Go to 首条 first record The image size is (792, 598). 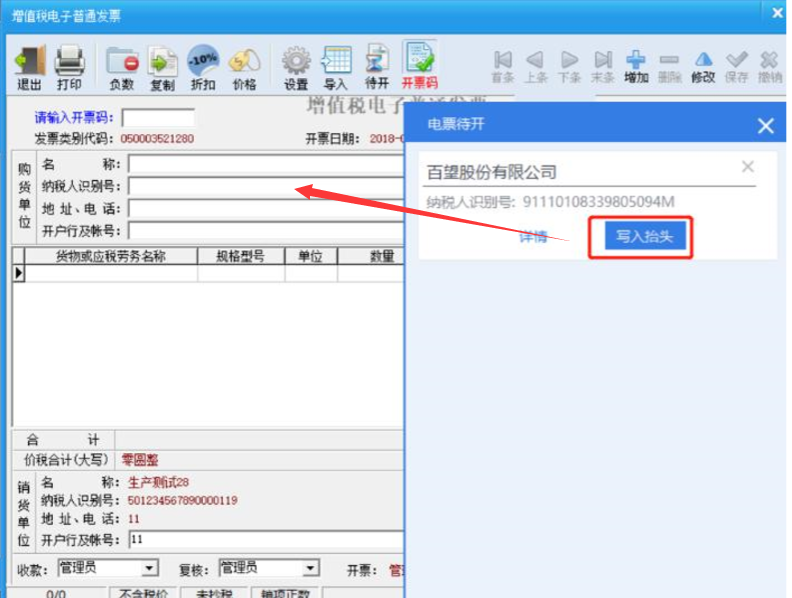[503, 66]
